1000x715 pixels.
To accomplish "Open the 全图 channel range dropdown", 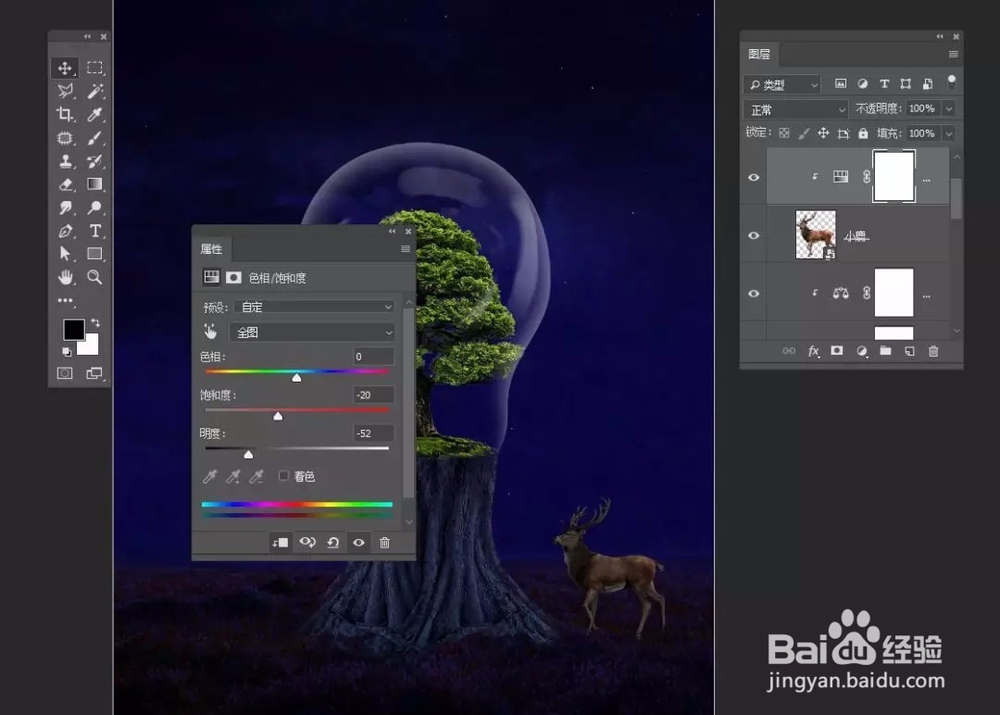I will pos(312,332).
